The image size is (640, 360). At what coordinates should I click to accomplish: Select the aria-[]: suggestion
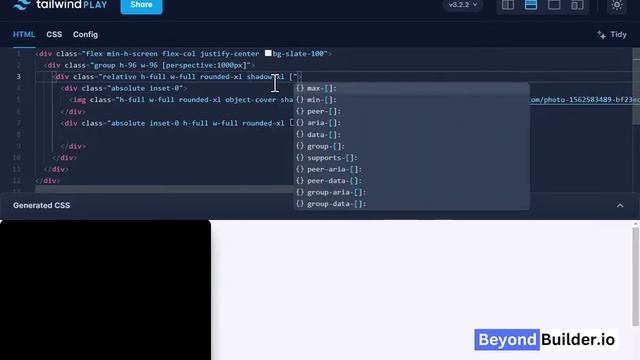tap(411, 123)
